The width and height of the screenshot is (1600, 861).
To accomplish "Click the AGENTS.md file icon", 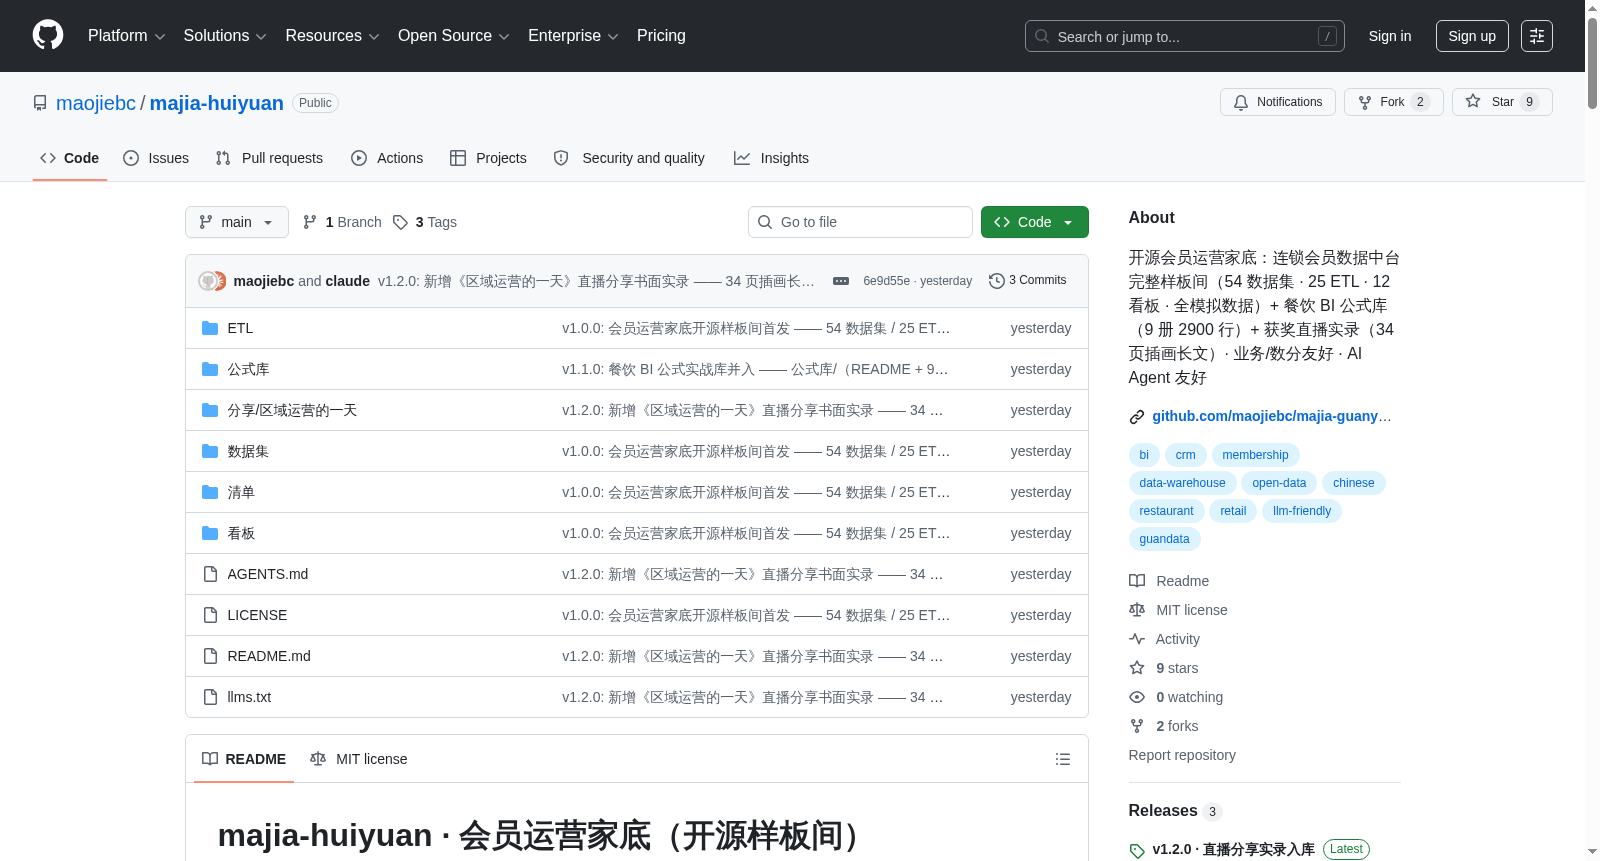I will 210,574.
